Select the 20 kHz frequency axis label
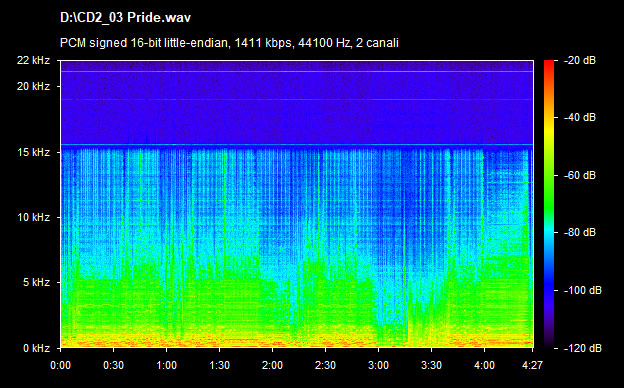Image resolution: width=624 pixels, height=388 pixels. (33, 86)
